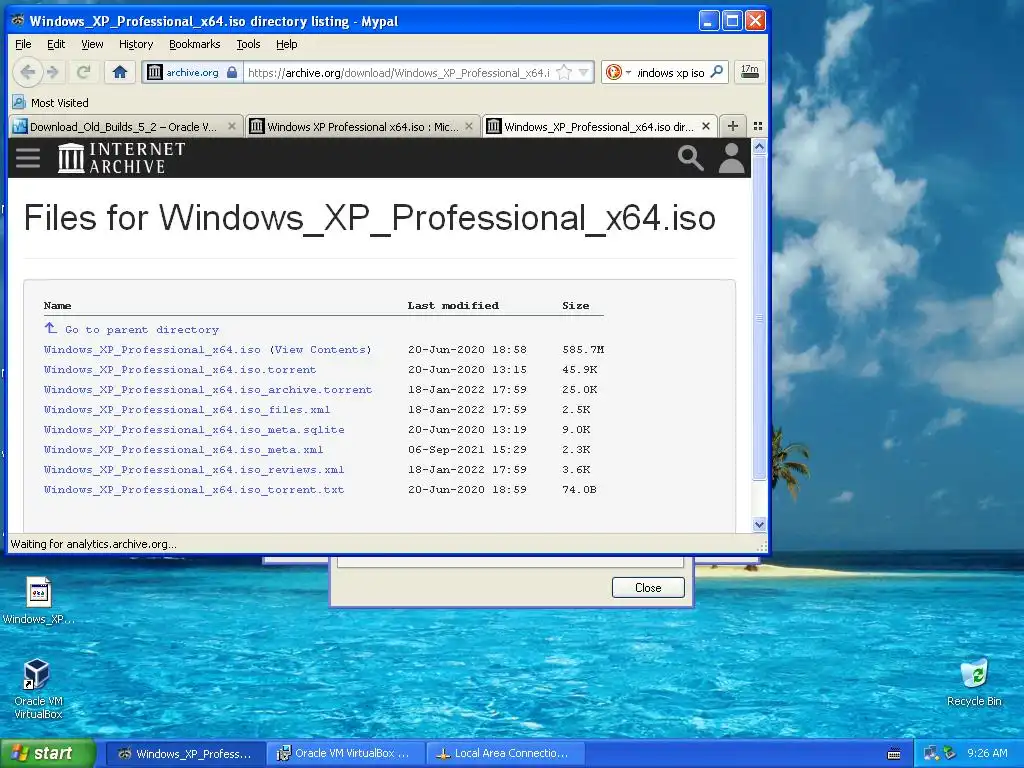Open Windows_XP_Professional_x64.iso.torrent link
This screenshot has width=1024, height=768.
point(180,370)
